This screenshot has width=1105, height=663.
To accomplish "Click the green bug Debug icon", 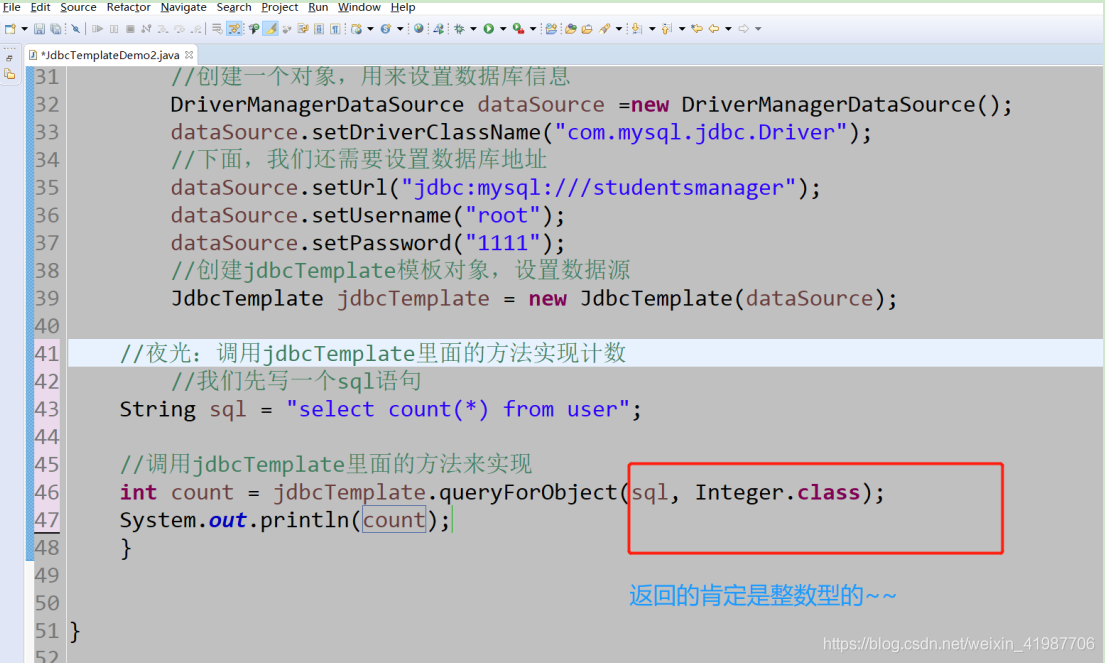I will coord(459,29).
